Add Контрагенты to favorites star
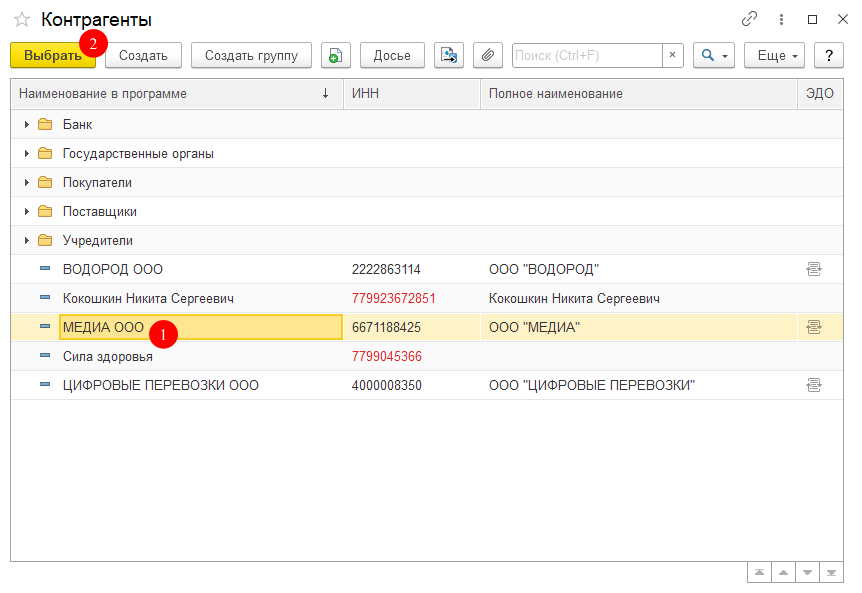 (x=22, y=20)
